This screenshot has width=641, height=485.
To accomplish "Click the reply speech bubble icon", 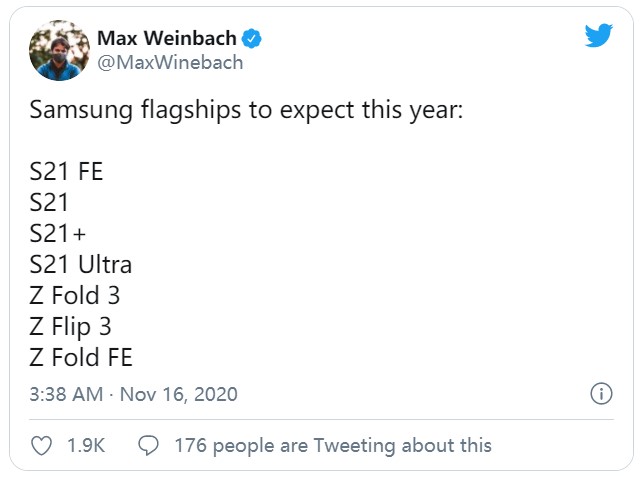I will pos(148,445).
